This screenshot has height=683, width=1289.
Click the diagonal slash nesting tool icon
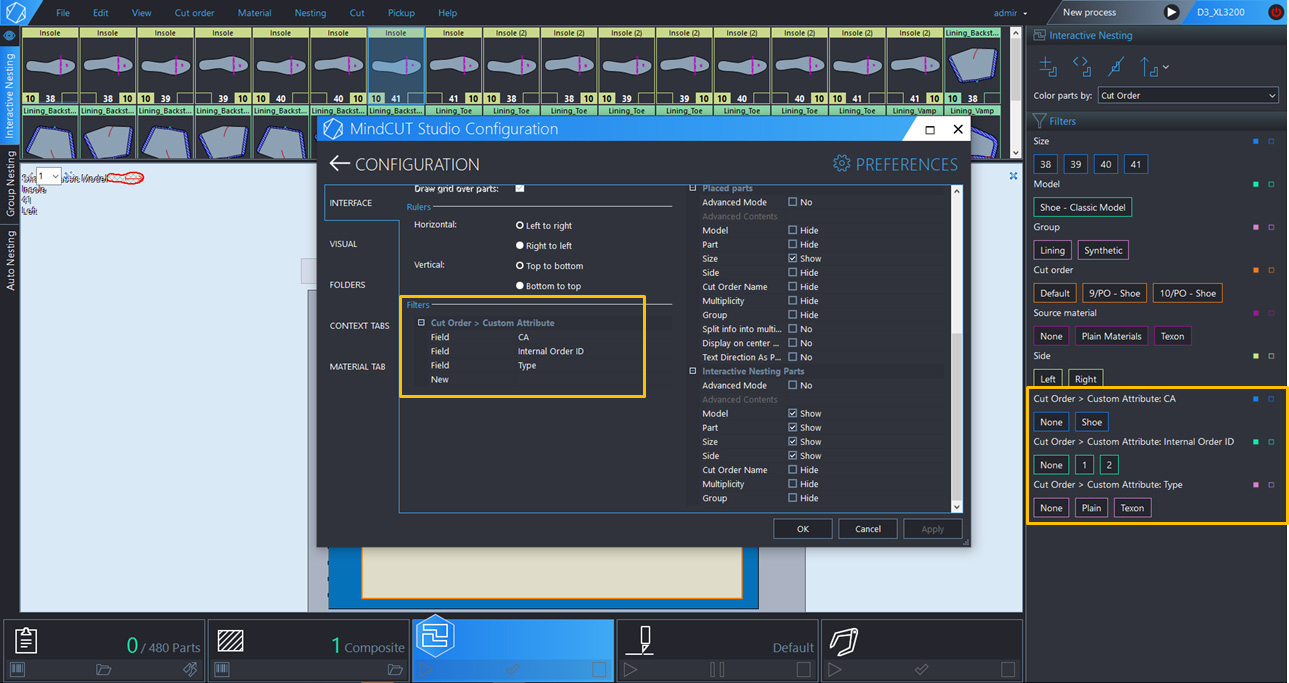(x=1116, y=67)
